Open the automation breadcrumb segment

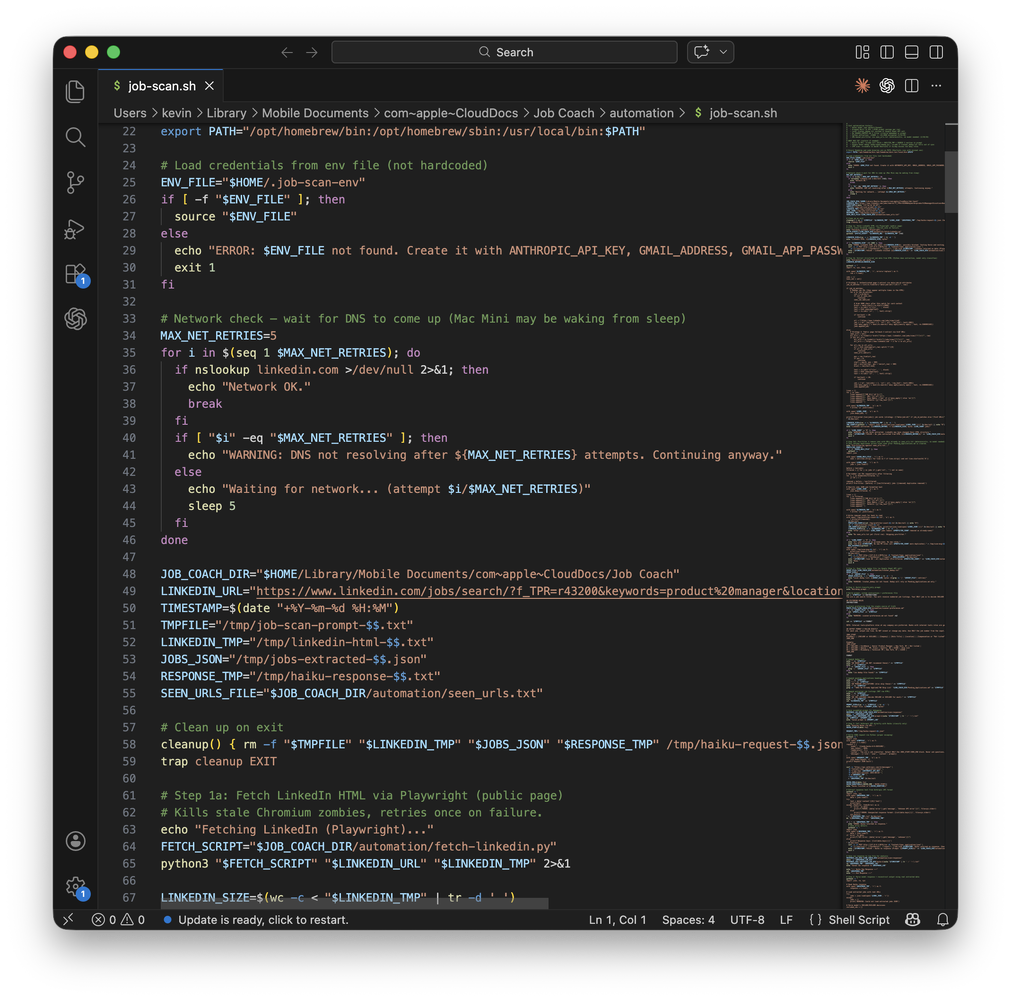pyautogui.click(x=642, y=113)
